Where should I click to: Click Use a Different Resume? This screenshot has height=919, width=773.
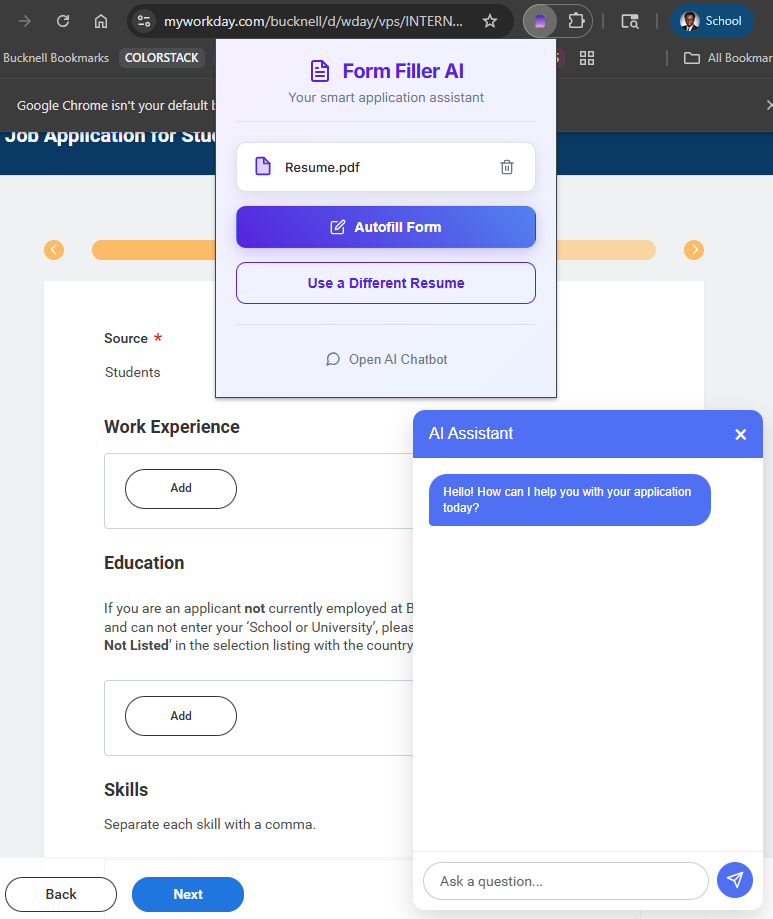coord(386,283)
